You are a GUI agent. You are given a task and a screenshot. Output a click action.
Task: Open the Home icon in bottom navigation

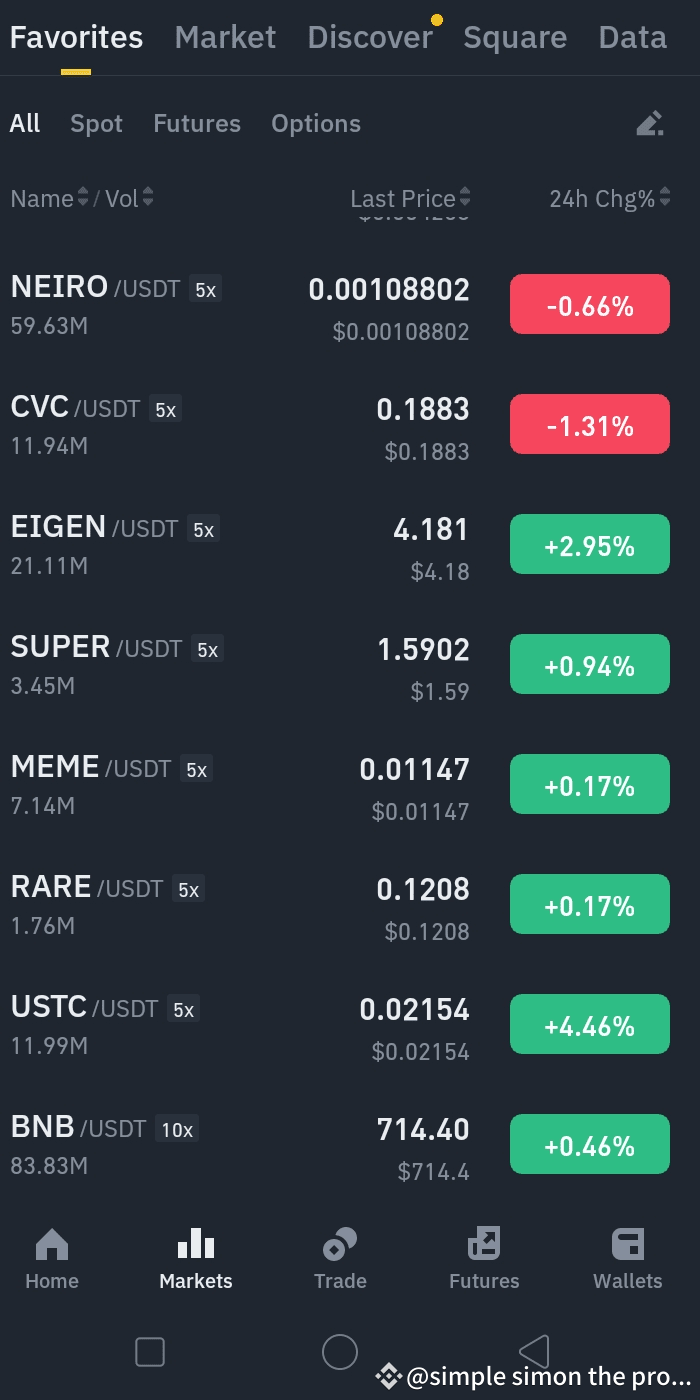tap(52, 1245)
